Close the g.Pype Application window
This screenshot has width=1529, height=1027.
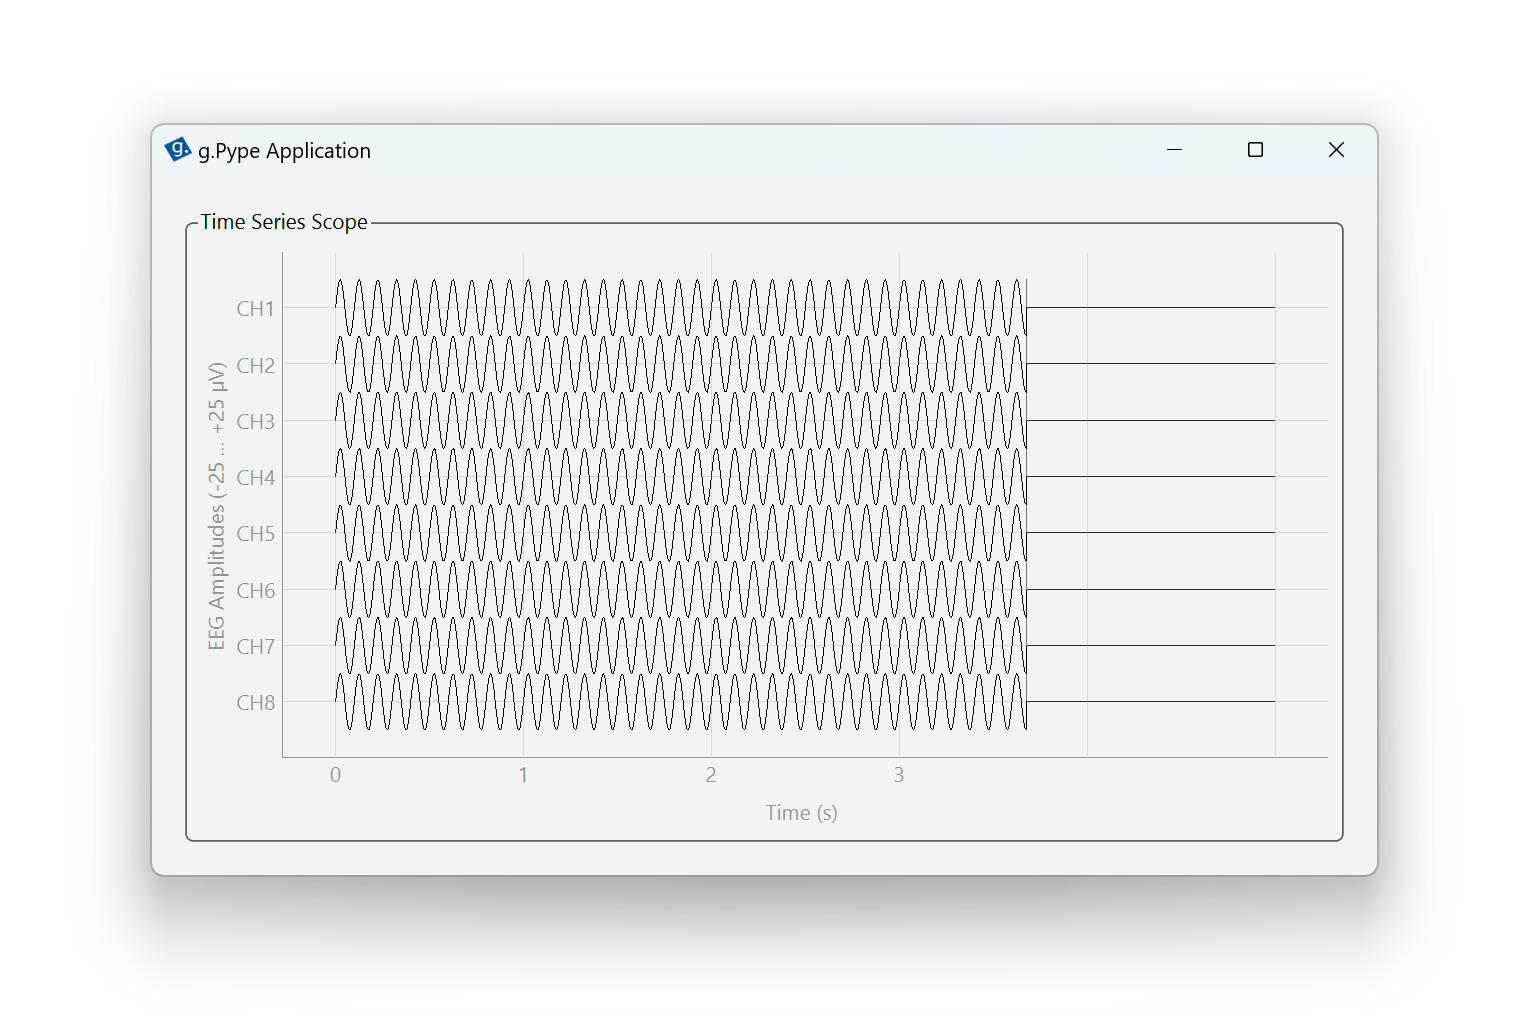pos(1336,150)
